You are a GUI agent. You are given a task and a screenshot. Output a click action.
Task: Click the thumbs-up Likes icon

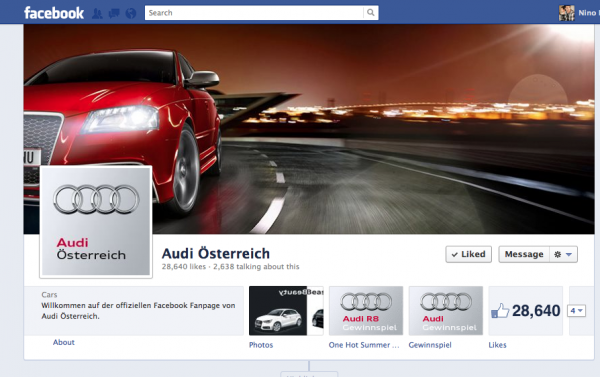[x=500, y=310]
